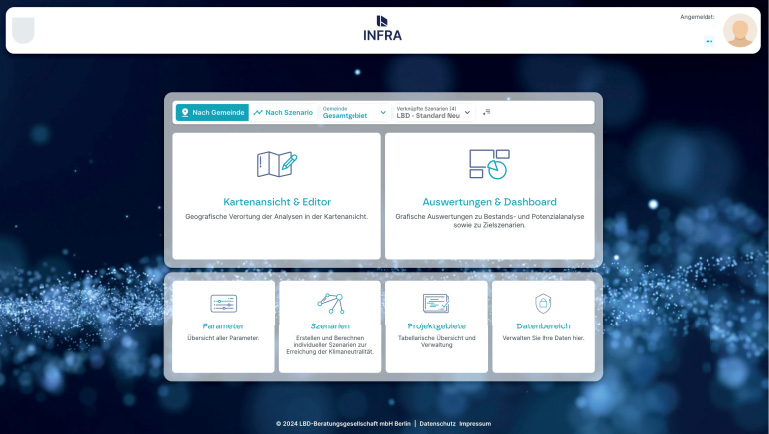Switch to Nach Gemeinde view
Image resolution: width=769 pixels, height=434 pixels.
point(212,113)
